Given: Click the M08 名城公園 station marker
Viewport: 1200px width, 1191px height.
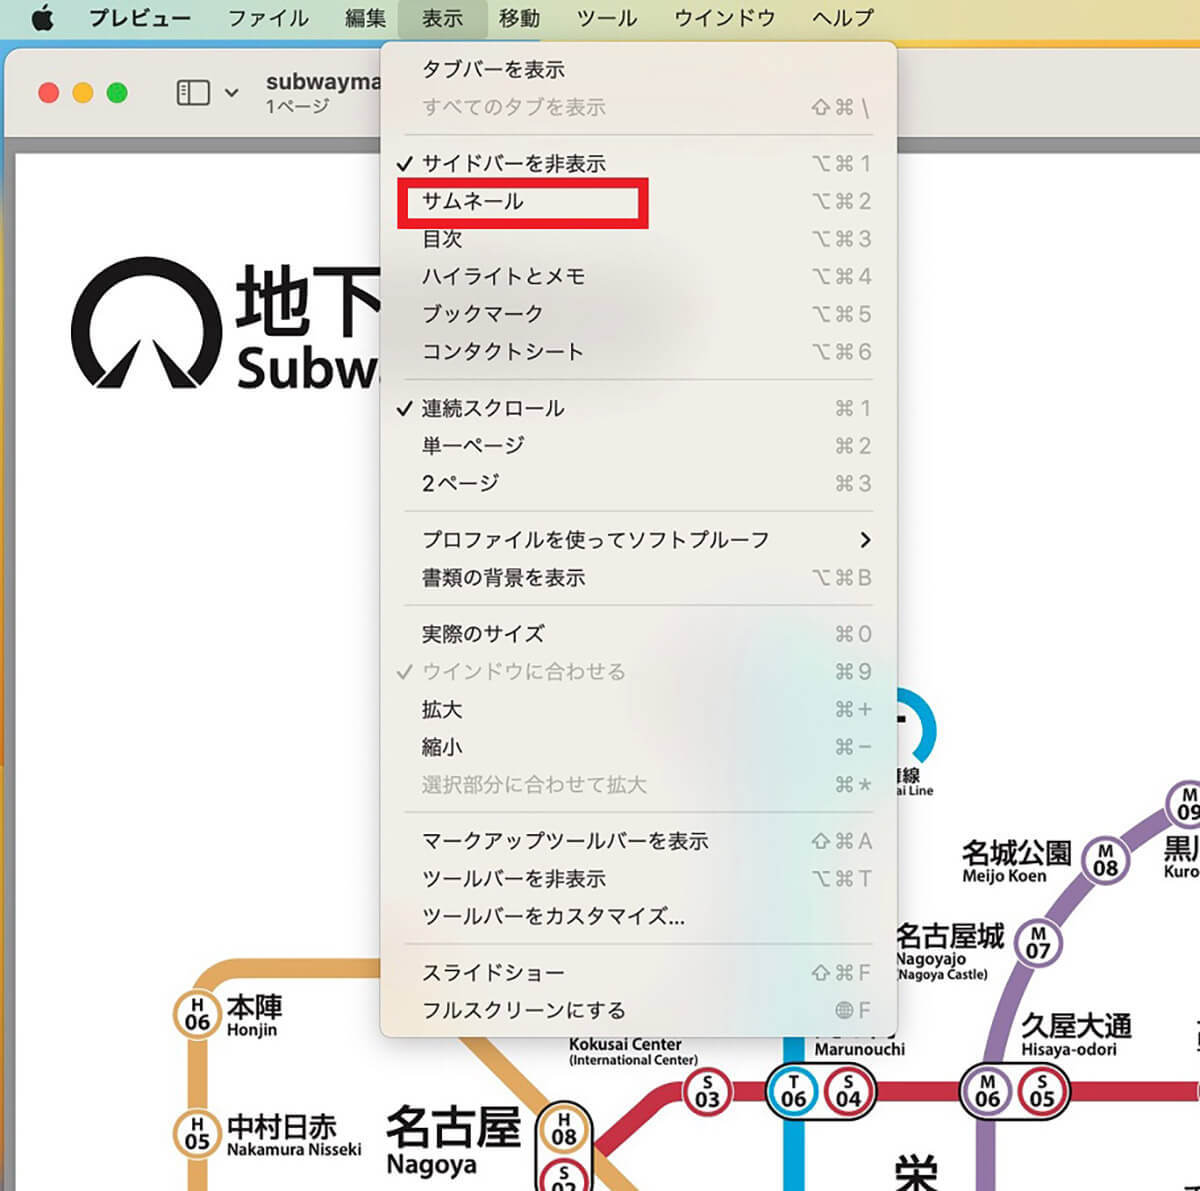Looking at the screenshot, I should coord(1105,860).
